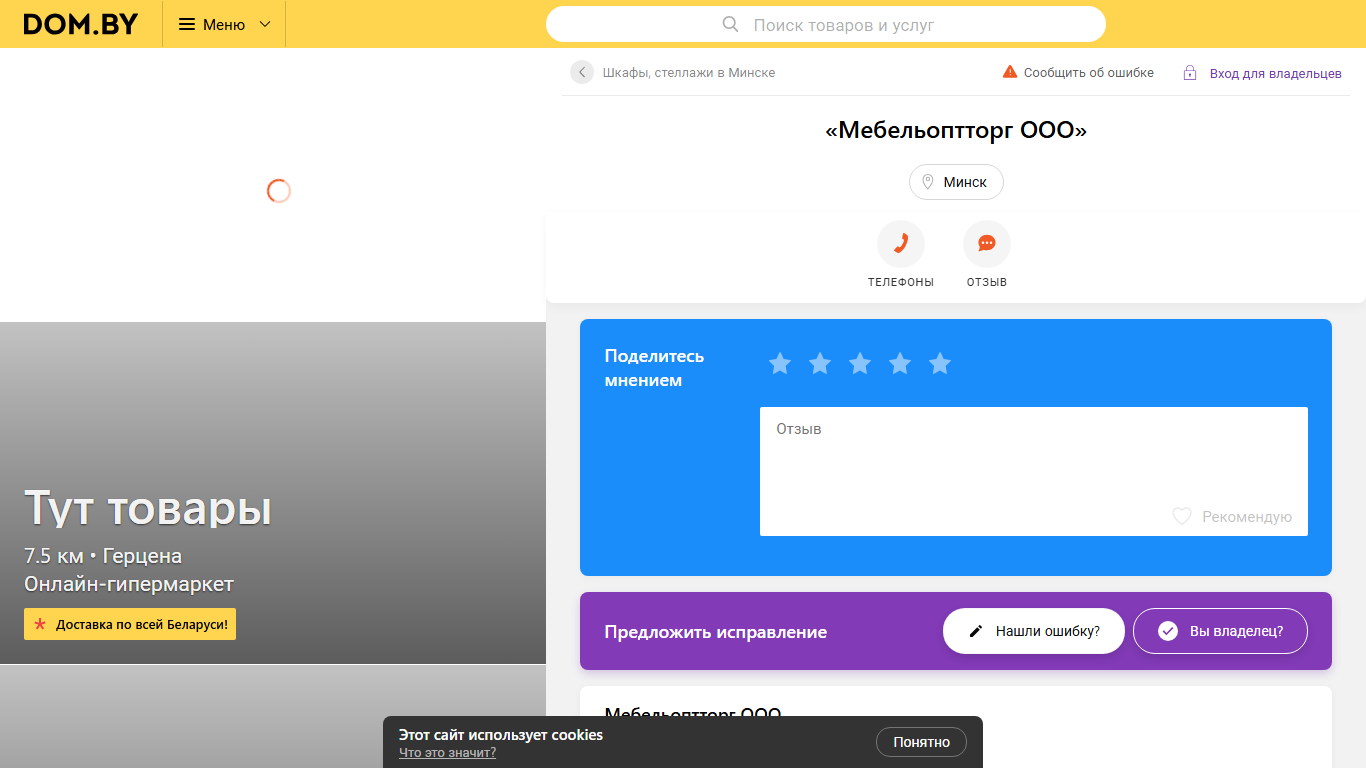The image size is (1366, 768).
Task: Open Что это значит? cookie link
Action: coord(447,753)
